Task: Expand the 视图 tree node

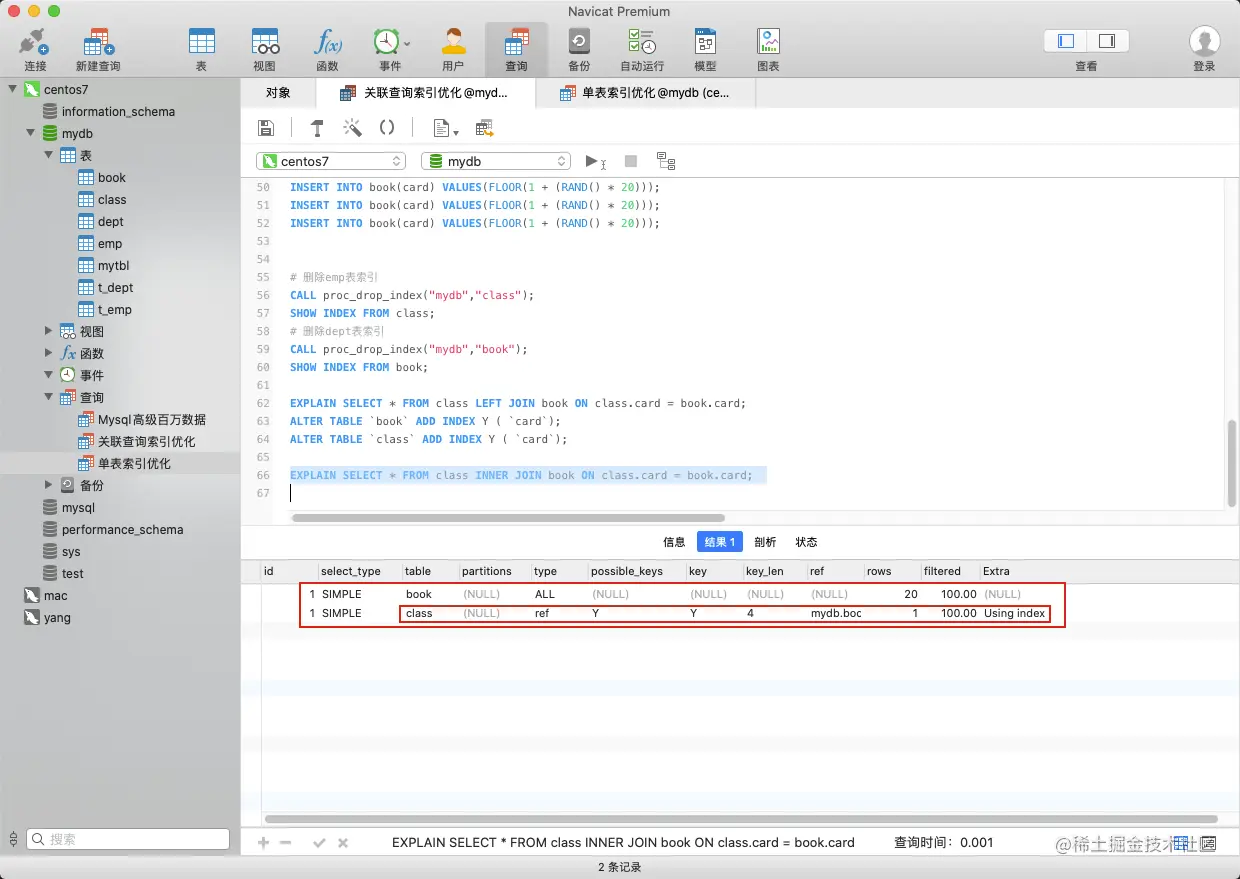Action: pos(49,331)
